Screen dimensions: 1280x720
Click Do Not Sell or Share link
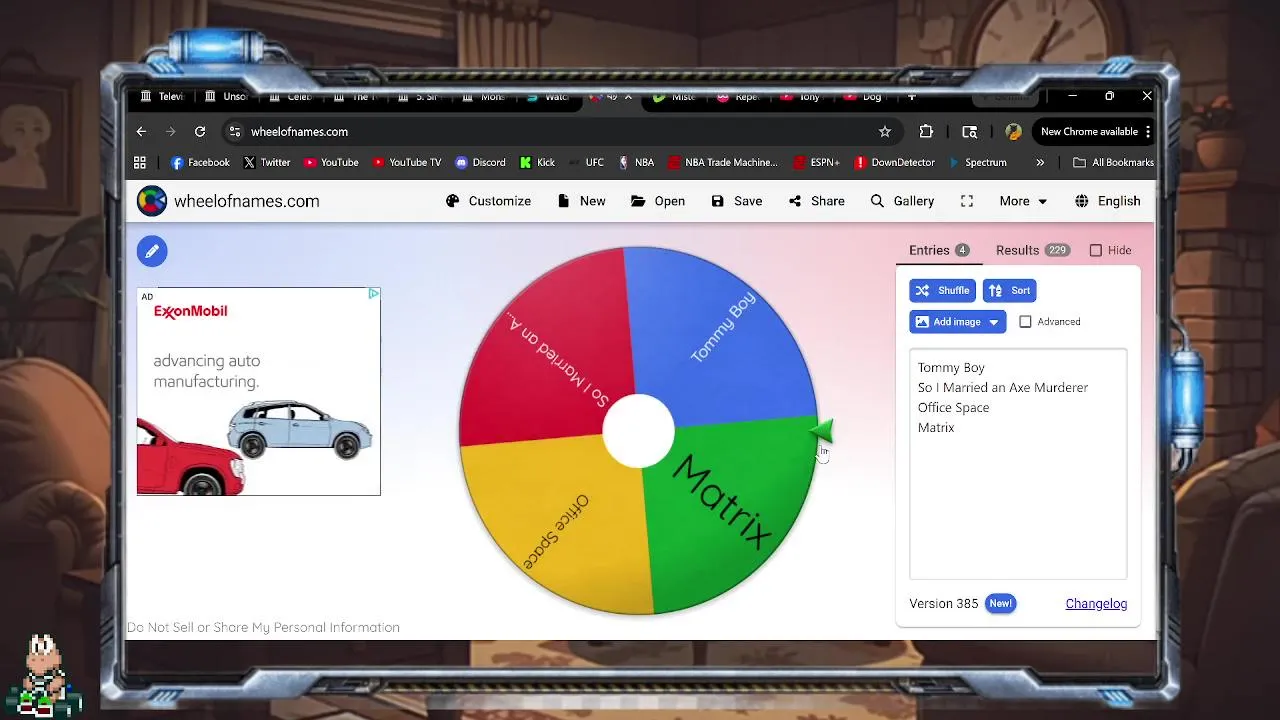tap(263, 628)
